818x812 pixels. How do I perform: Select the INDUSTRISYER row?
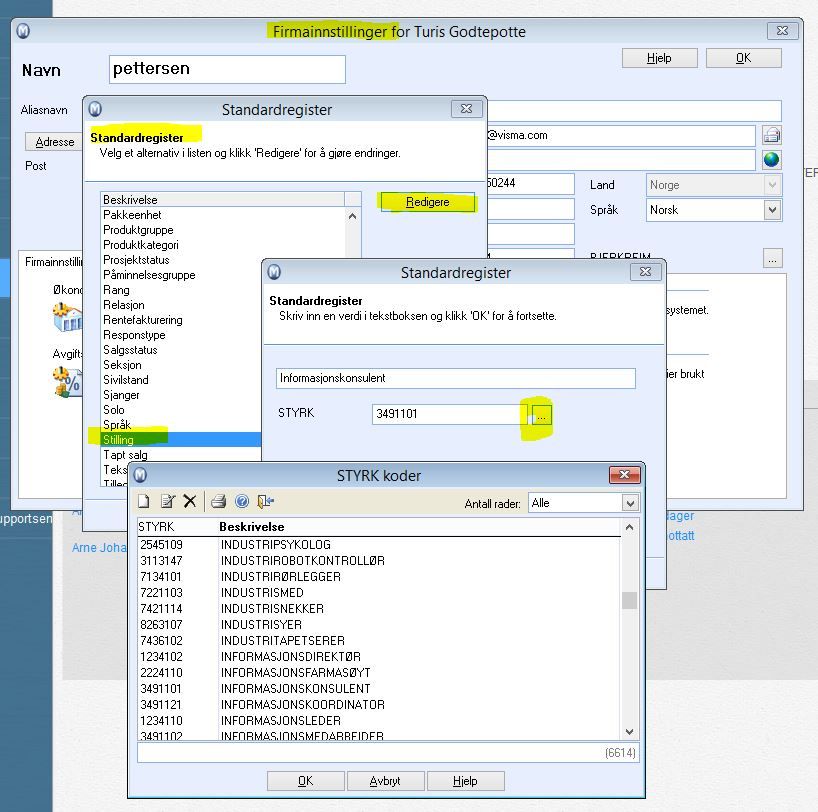[x=379, y=625]
